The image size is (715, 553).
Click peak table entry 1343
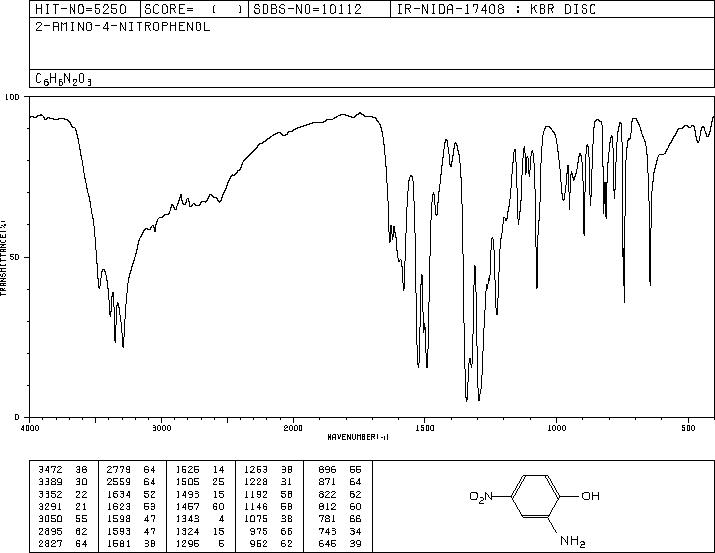pos(187,519)
